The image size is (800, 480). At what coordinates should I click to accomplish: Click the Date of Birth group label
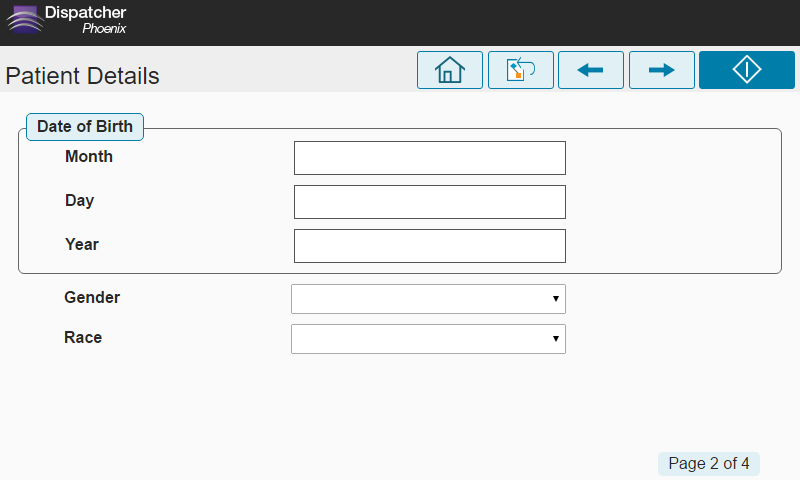[85, 127]
